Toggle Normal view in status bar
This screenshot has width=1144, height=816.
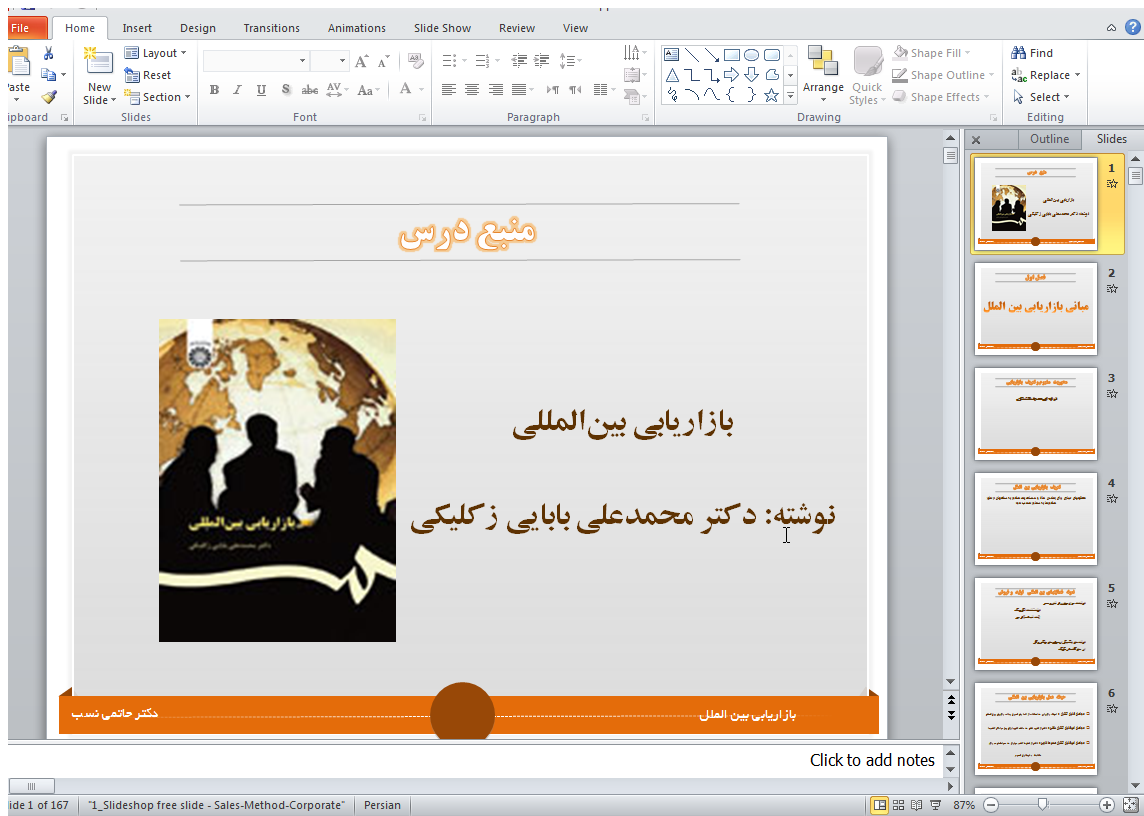pos(880,805)
